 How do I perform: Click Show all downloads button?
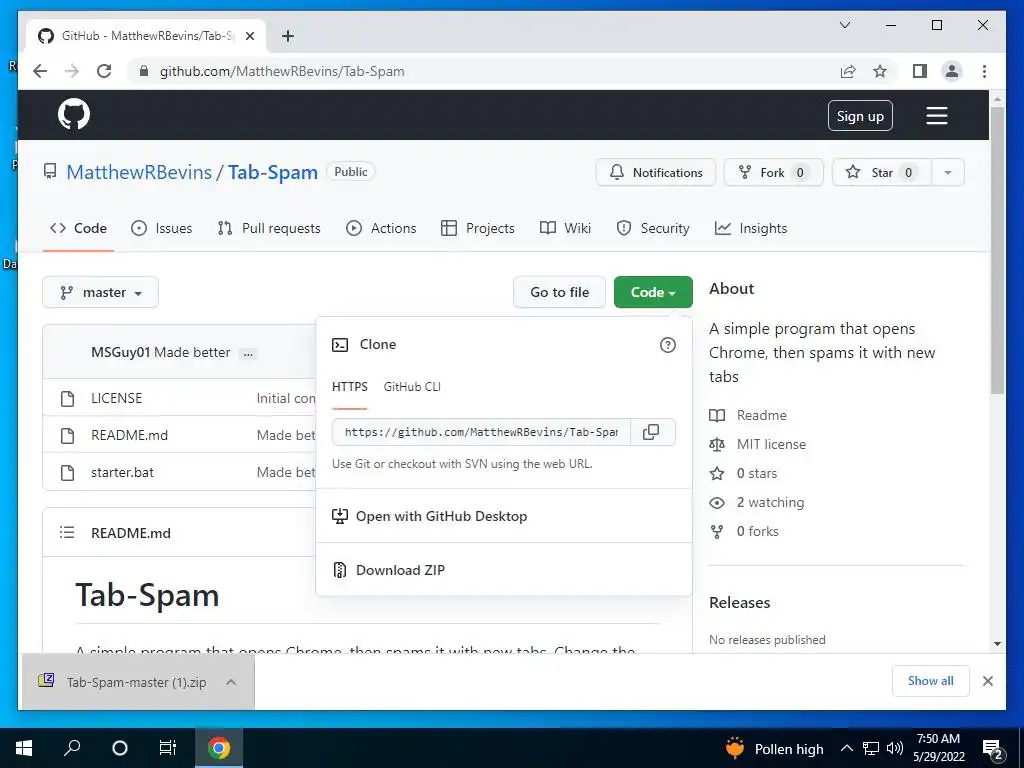[931, 681]
